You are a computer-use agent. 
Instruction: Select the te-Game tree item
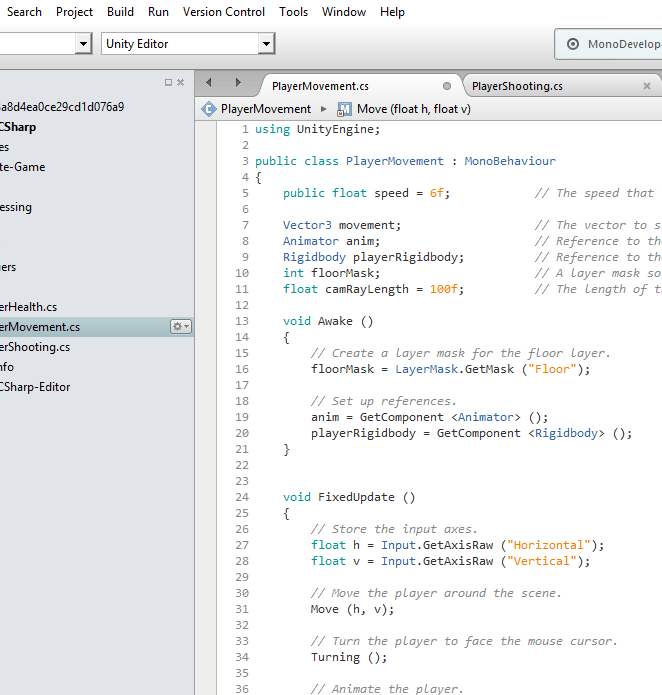tap(23, 167)
